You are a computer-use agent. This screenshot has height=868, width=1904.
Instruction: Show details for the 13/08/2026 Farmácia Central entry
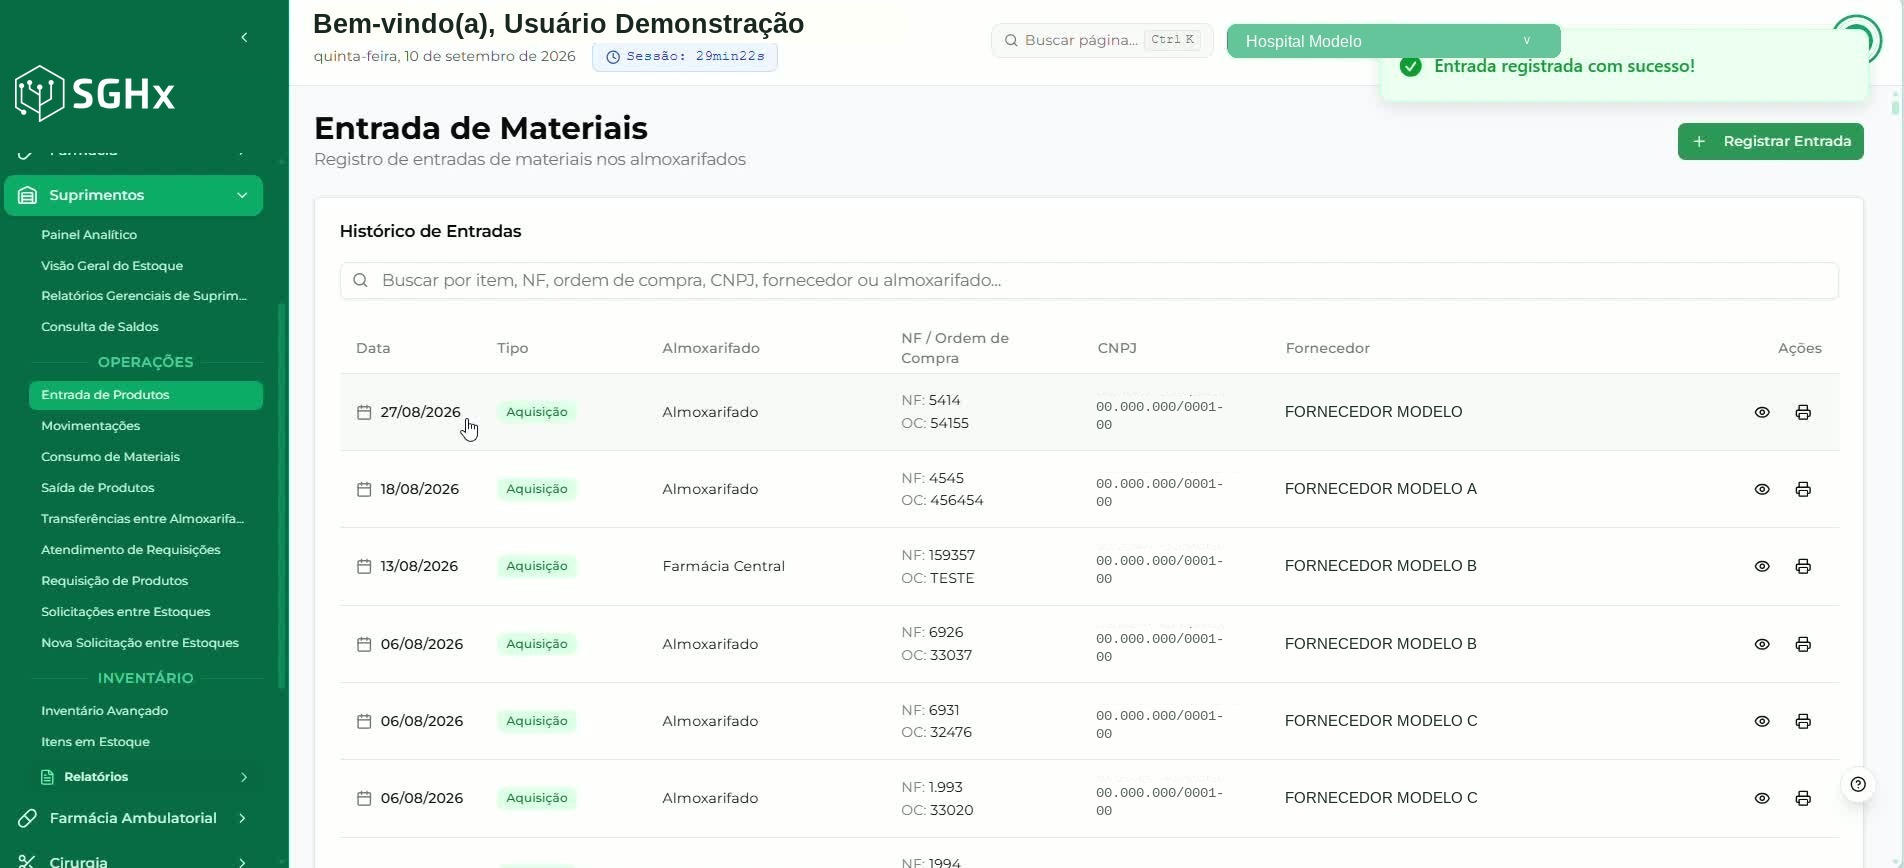(1762, 566)
